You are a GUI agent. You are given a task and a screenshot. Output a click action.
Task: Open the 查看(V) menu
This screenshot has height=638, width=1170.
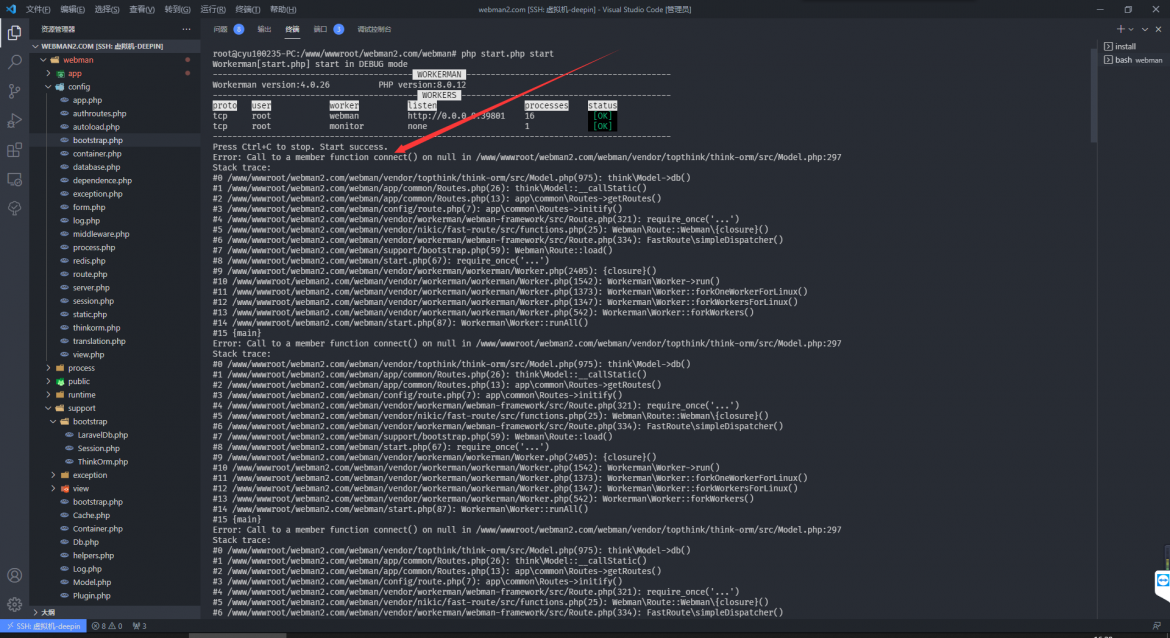point(142,10)
